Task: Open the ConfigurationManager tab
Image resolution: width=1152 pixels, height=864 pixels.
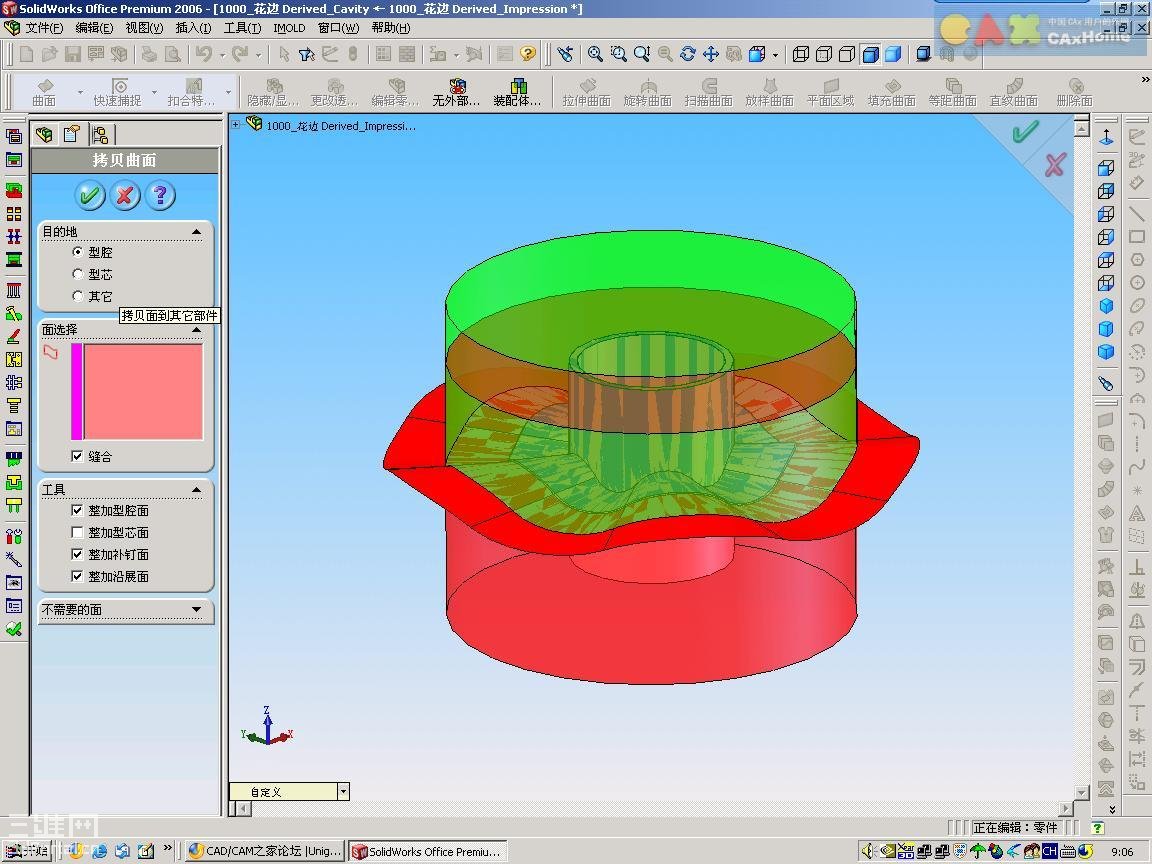Action: [x=100, y=134]
